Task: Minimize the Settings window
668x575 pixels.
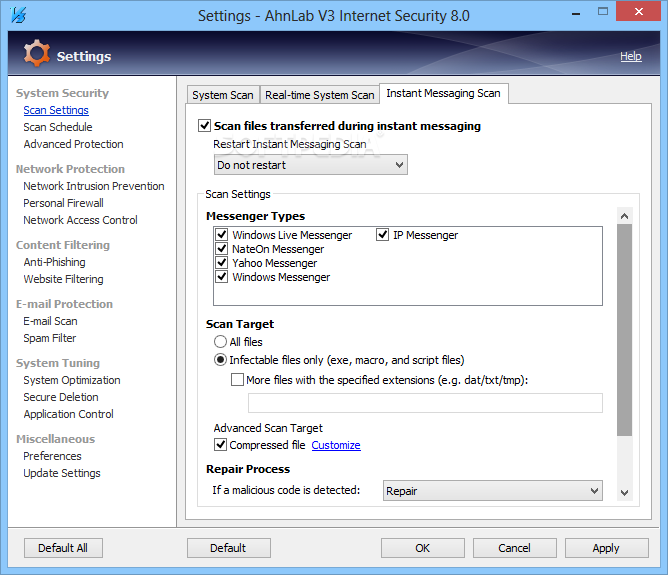Action: [x=576, y=14]
